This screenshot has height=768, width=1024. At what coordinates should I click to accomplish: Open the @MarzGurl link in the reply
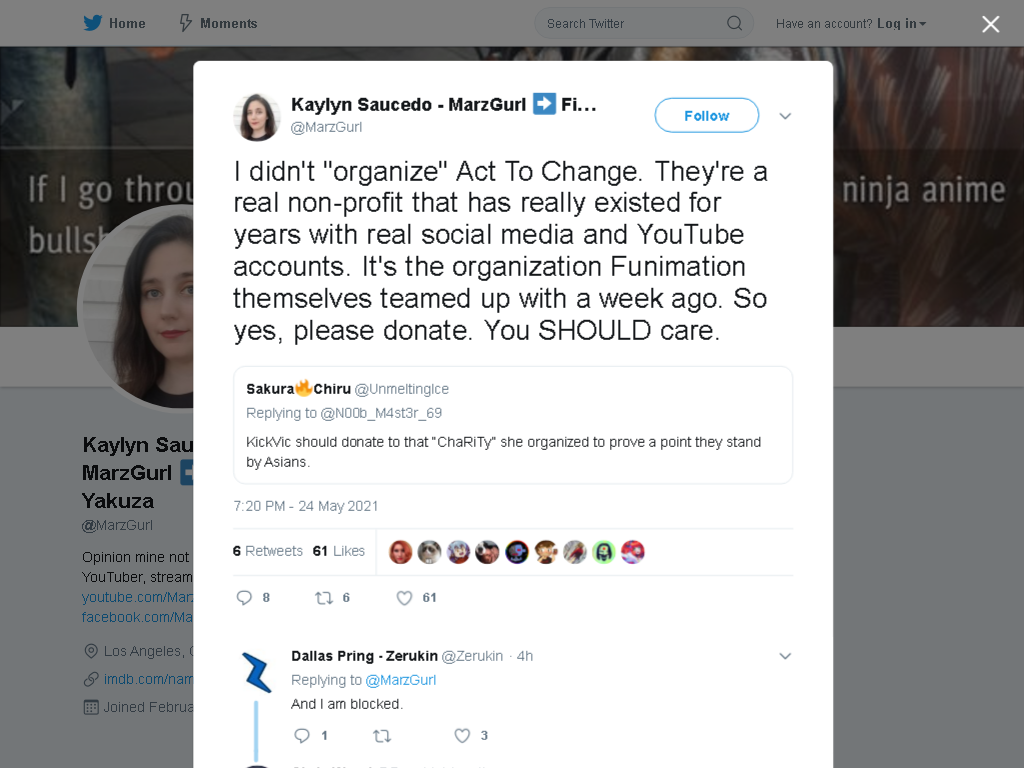400,680
